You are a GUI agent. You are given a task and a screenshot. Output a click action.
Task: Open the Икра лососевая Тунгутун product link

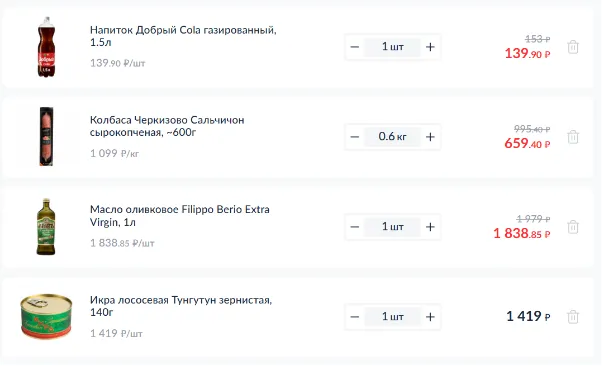[181, 306]
